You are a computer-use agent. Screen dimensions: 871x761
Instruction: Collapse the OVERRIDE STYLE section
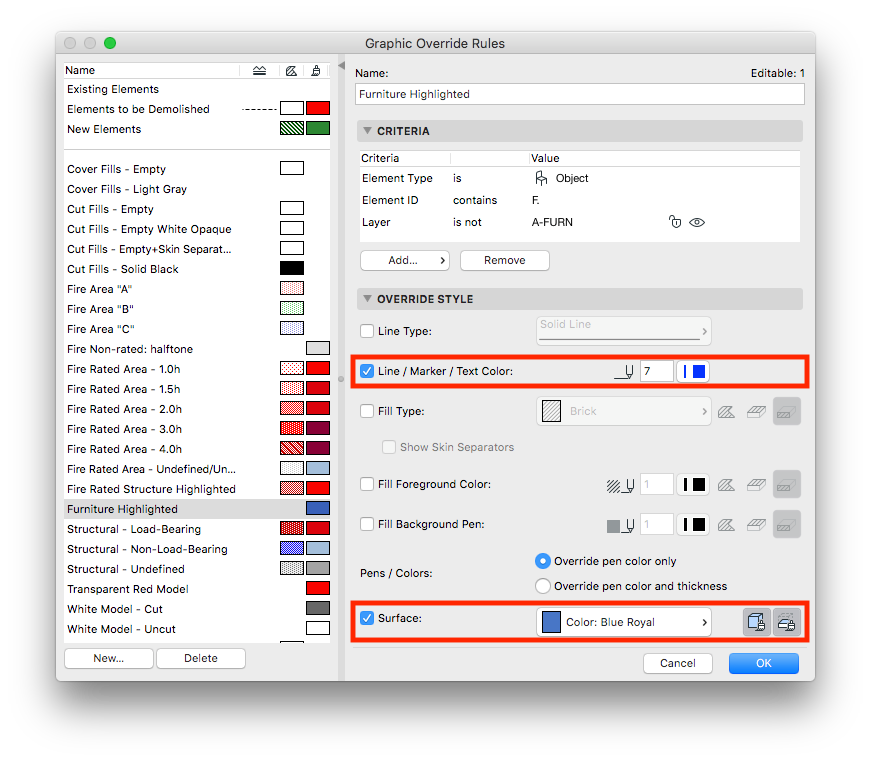pos(367,298)
